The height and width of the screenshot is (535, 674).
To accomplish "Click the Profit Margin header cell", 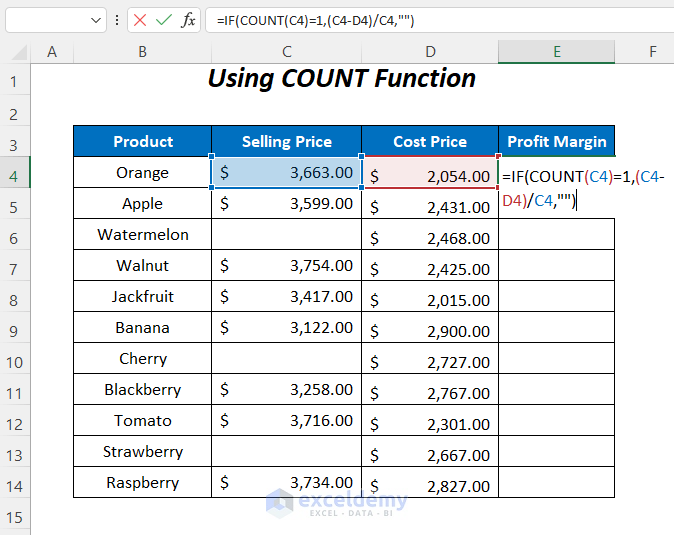I will 556,142.
